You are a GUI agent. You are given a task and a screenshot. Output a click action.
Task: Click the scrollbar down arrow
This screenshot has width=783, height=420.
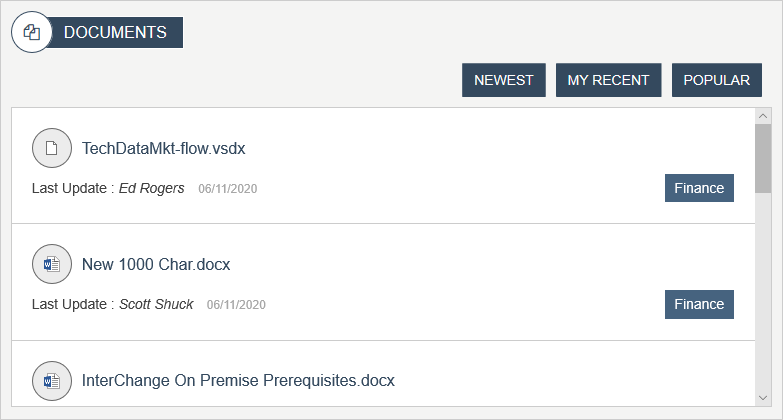coord(763,397)
